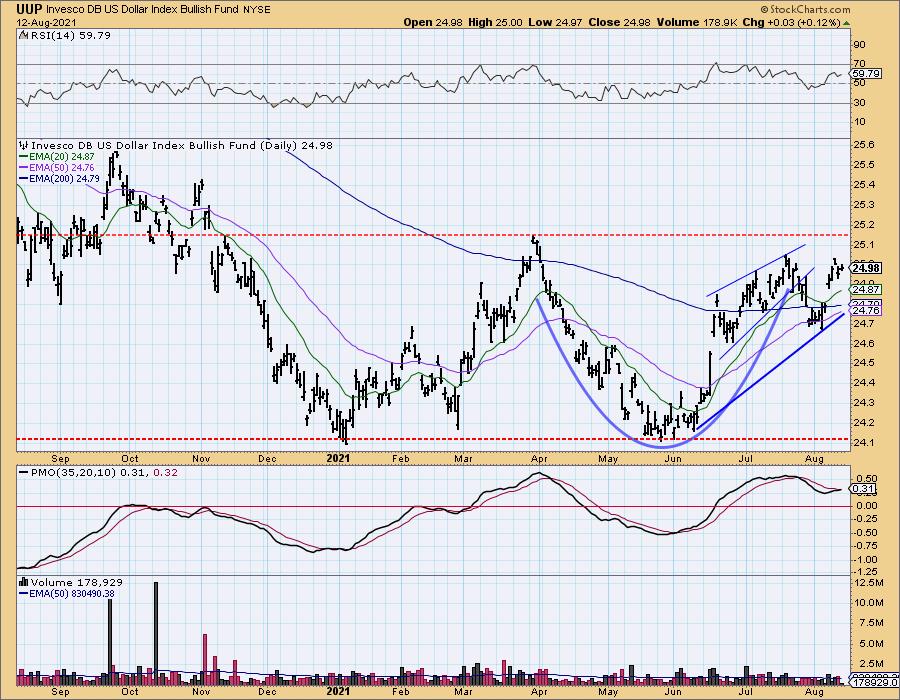Click the Oct label under the price panel
This screenshot has width=900, height=700.
(x=130, y=458)
